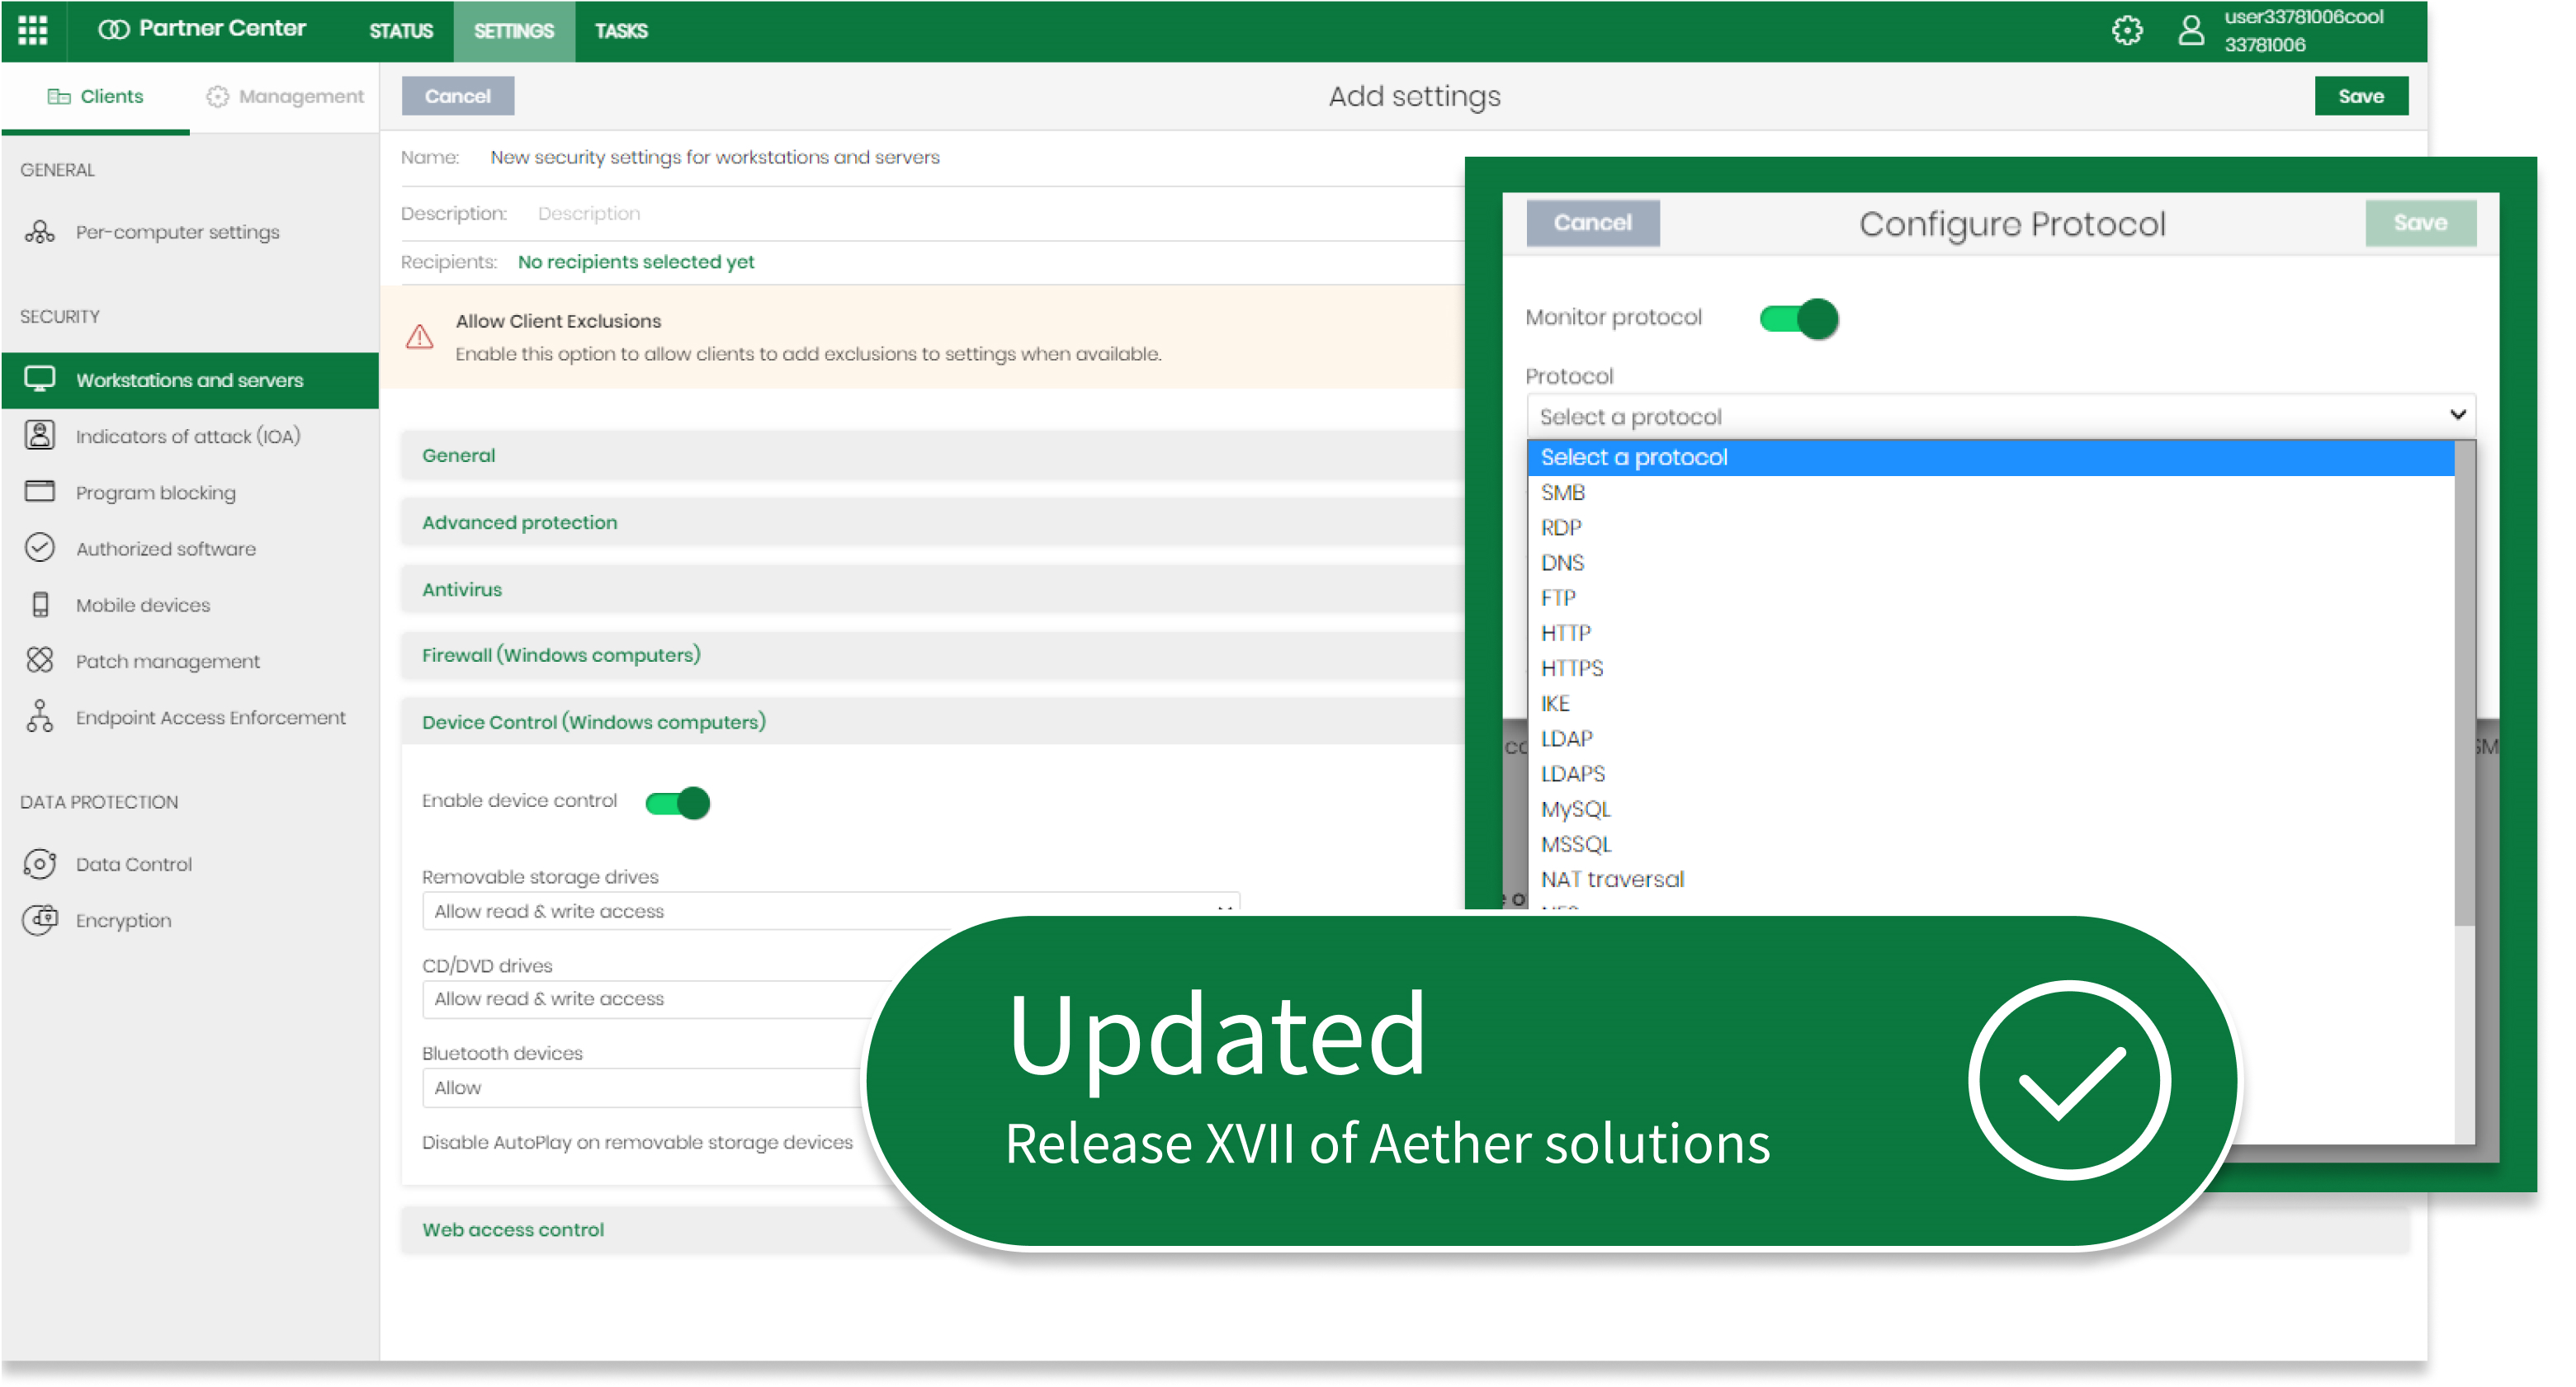Viewport: 2576px width, 1387px height.
Task: Collapse Device Control (Windows computers) section
Action: (x=933, y=722)
